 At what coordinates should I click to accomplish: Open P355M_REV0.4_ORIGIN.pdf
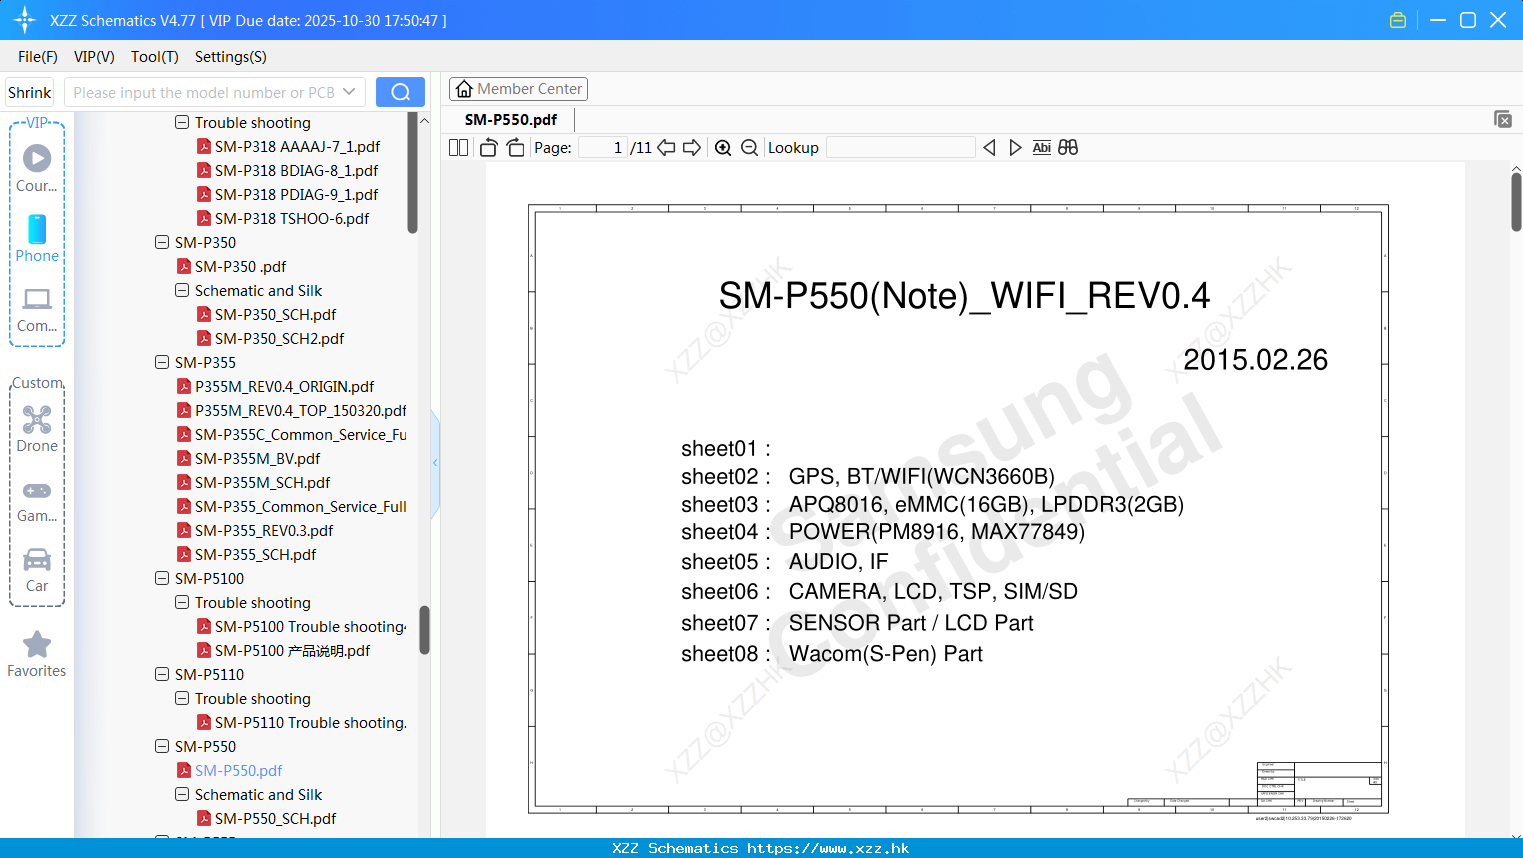click(284, 386)
